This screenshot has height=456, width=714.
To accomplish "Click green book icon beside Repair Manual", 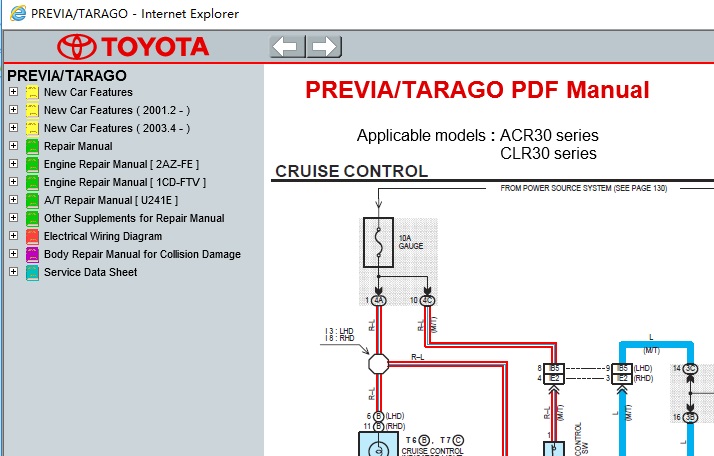I will (x=32, y=147).
